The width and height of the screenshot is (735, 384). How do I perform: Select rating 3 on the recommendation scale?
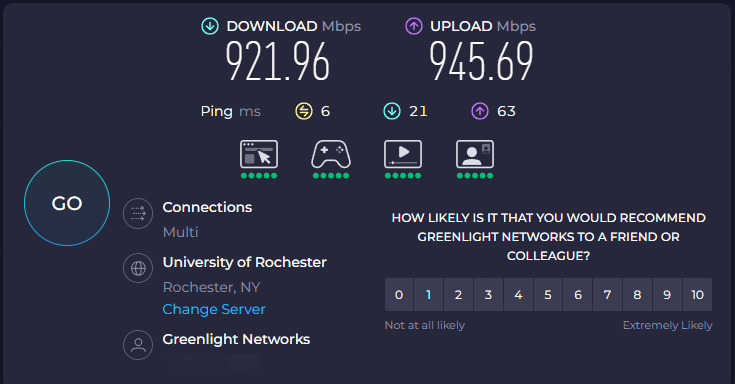(x=488, y=294)
